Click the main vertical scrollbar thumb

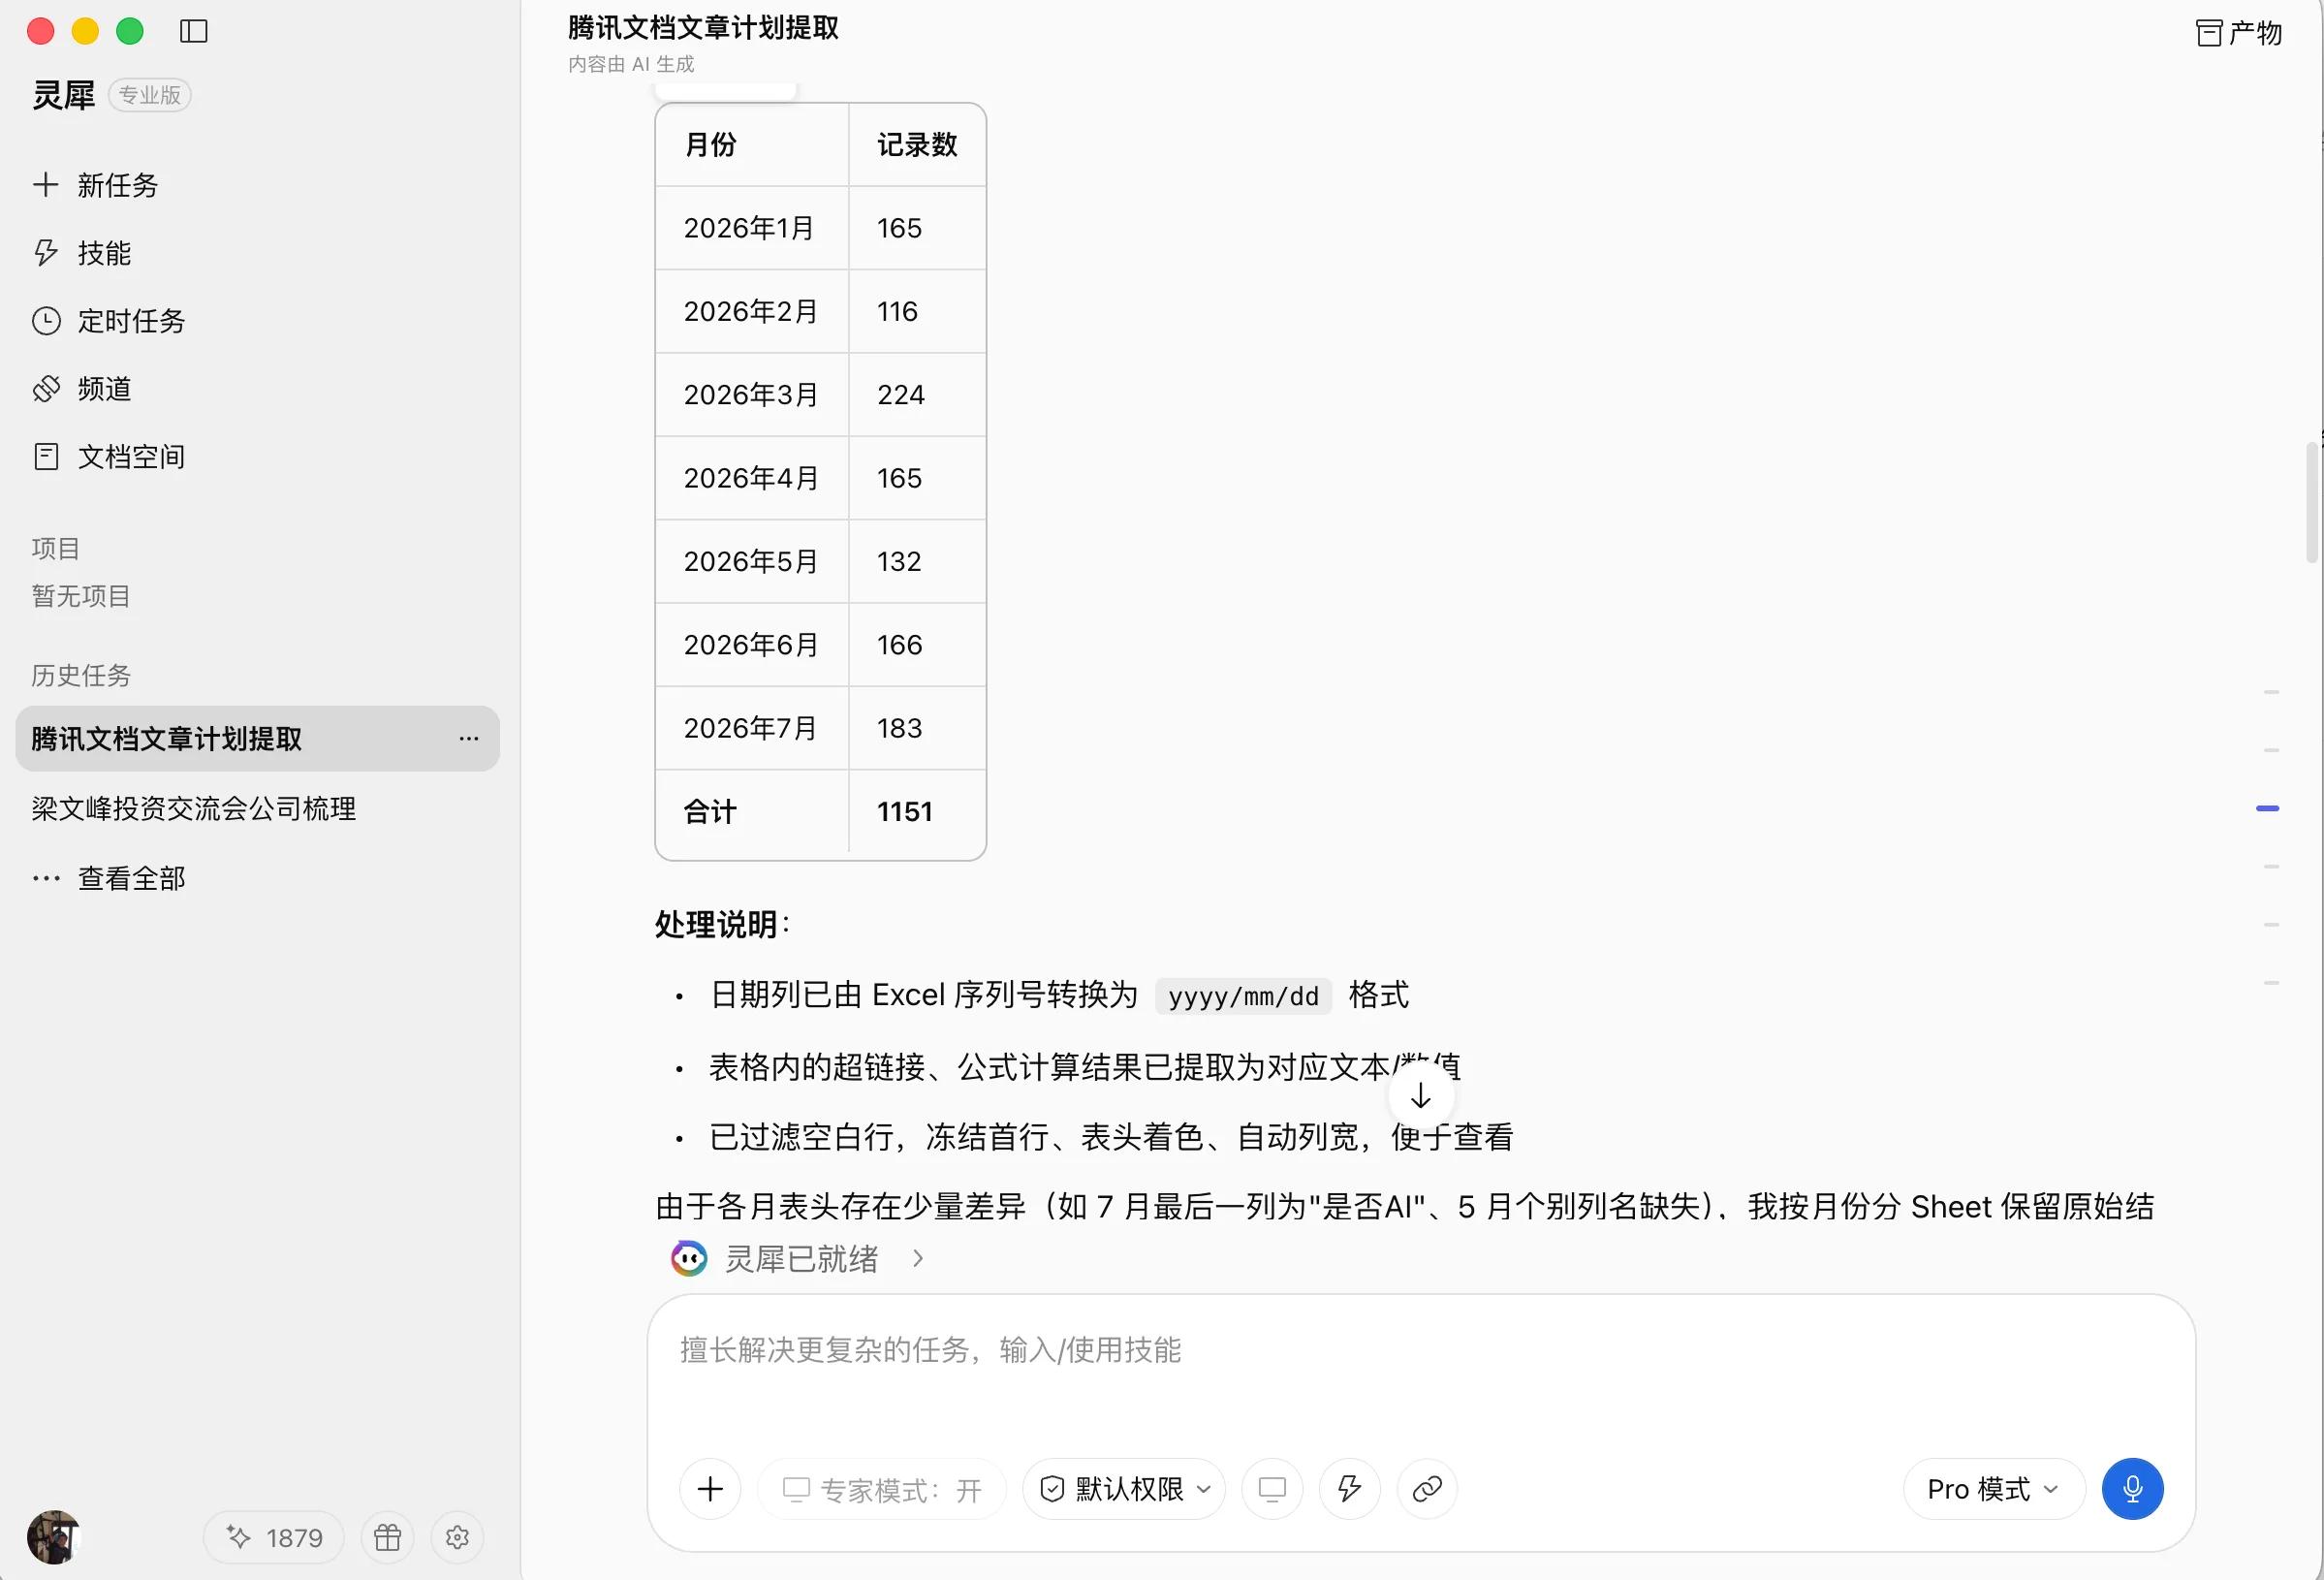click(x=2312, y=503)
